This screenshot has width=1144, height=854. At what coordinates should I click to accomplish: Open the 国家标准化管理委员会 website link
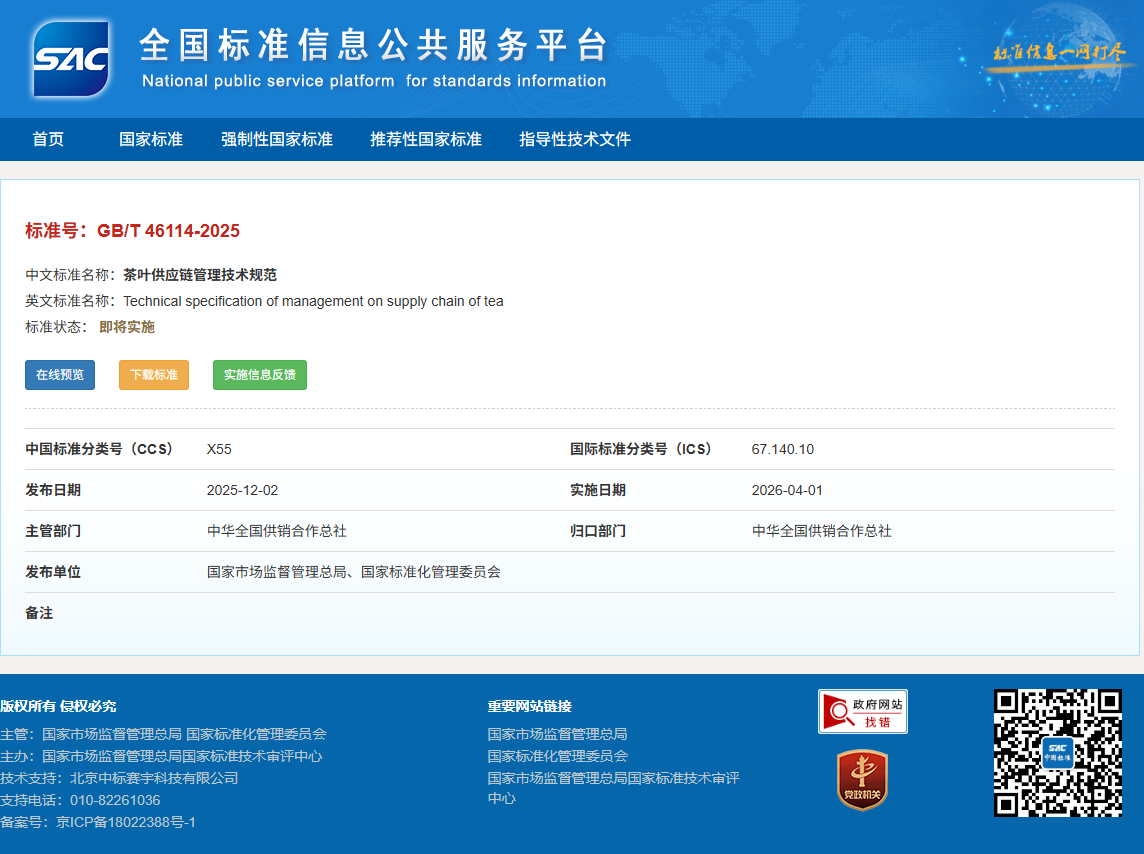coord(558,756)
